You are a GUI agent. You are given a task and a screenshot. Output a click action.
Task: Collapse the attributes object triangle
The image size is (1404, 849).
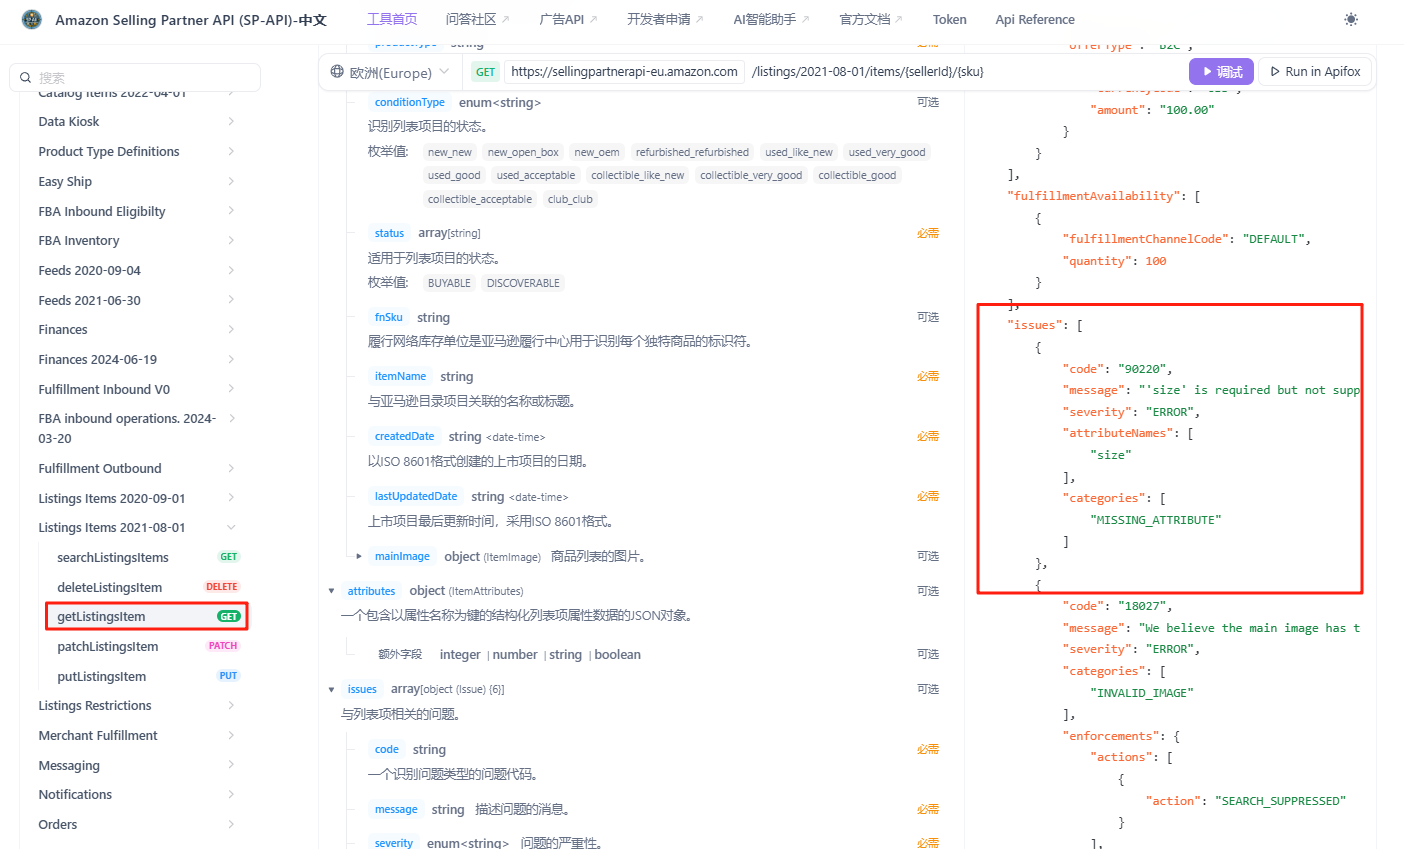click(332, 591)
